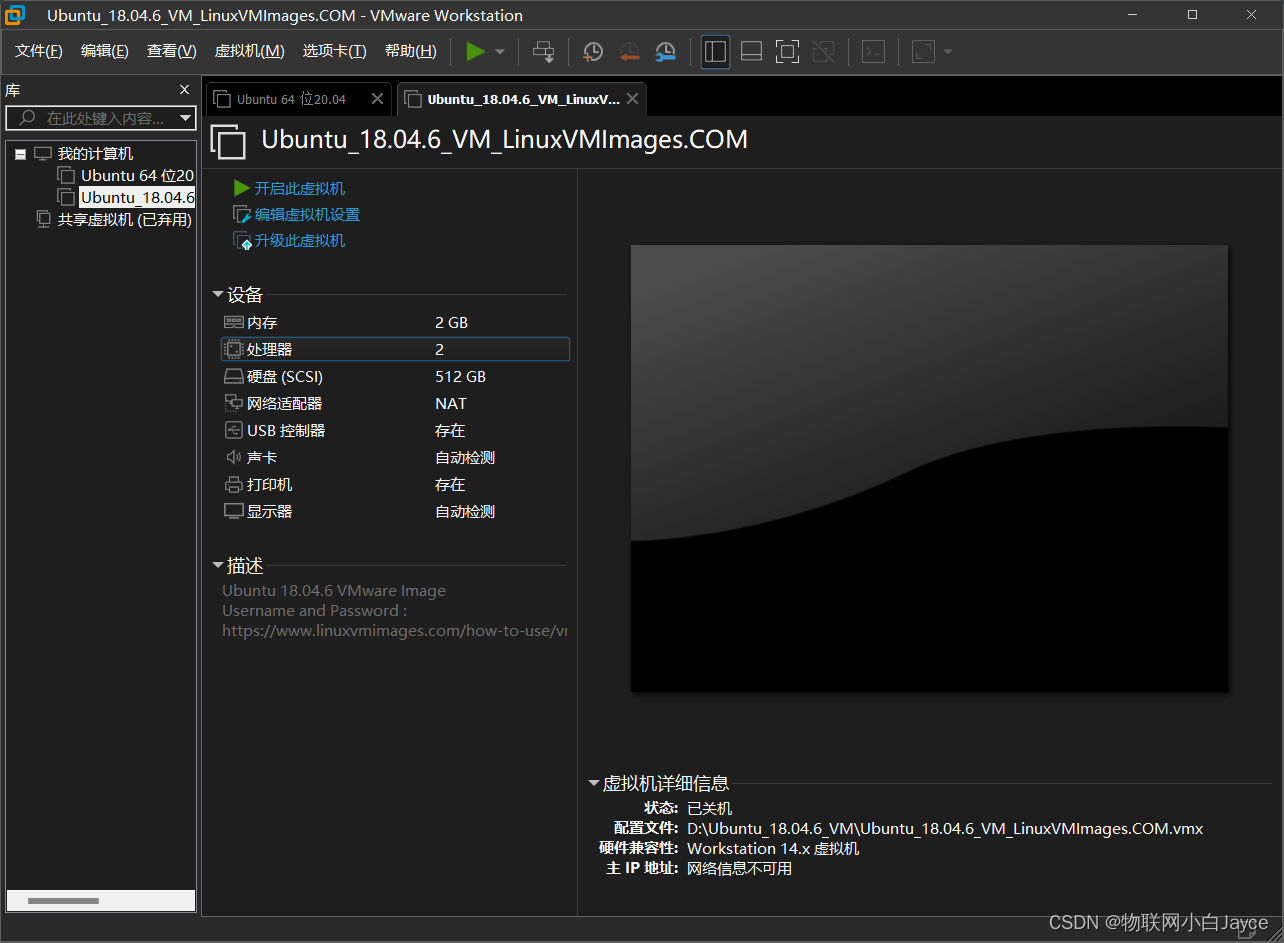
Task: Collapse the 描述 section
Action: (218, 566)
